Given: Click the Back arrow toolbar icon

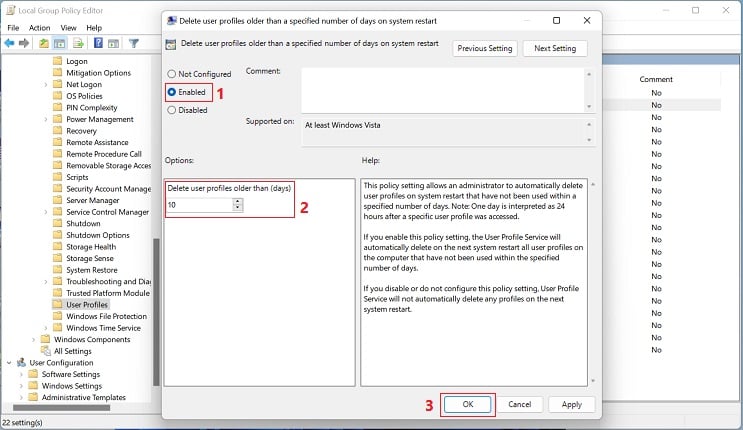Looking at the screenshot, I should pyautogui.click(x=9, y=43).
